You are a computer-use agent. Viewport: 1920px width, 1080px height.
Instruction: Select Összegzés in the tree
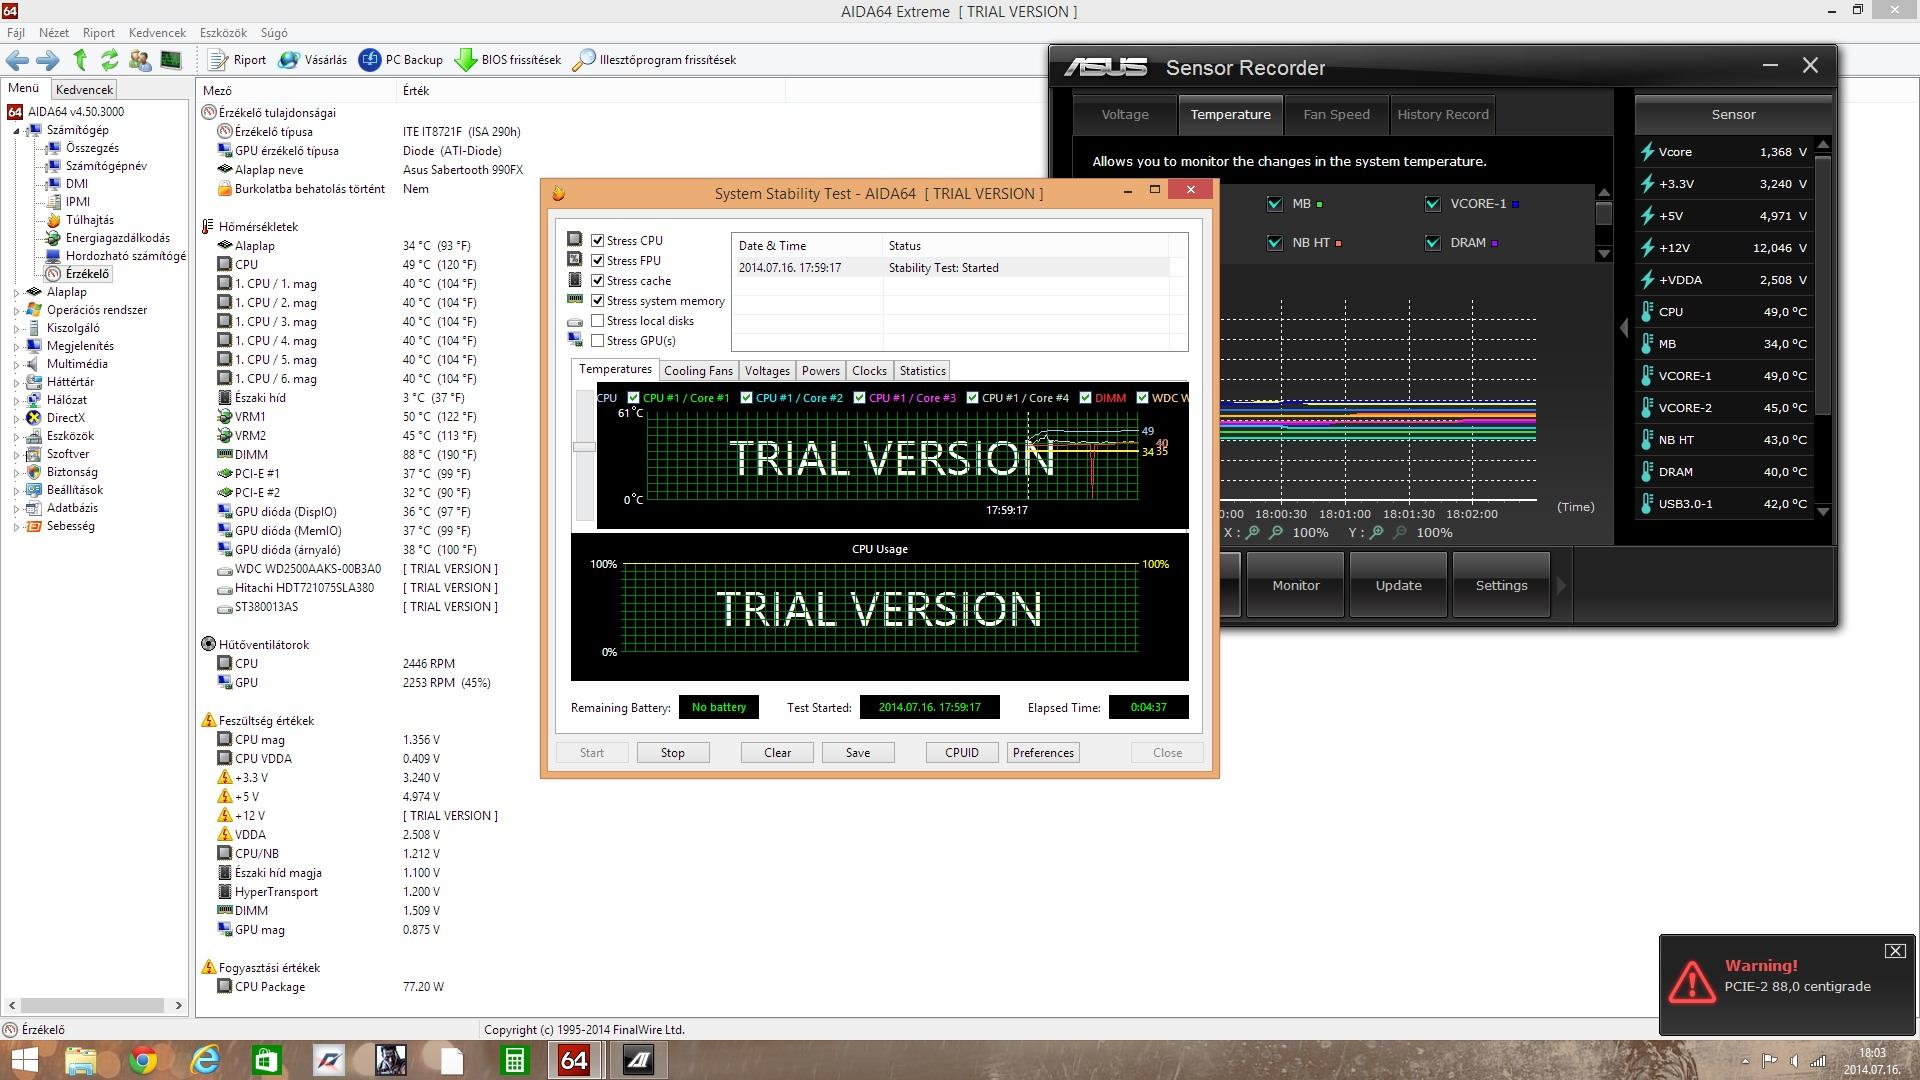92,148
